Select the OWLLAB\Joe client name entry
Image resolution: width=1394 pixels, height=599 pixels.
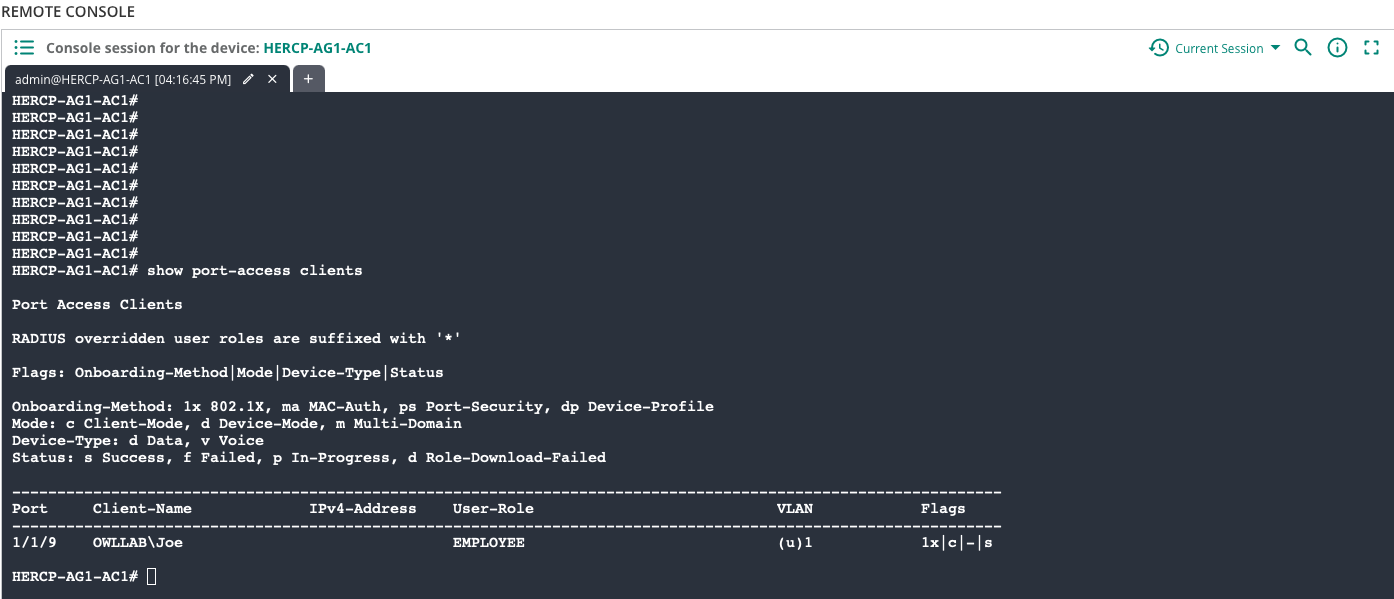coord(138,543)
